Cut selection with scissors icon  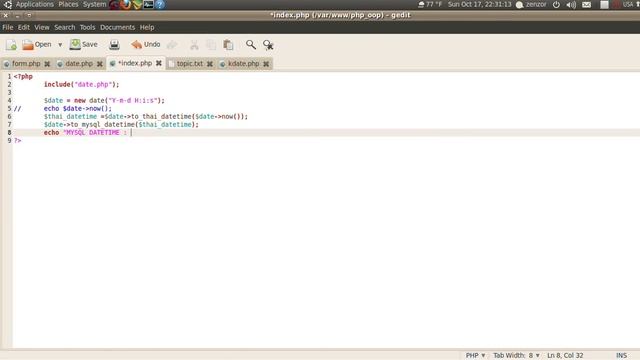[194, 45]
